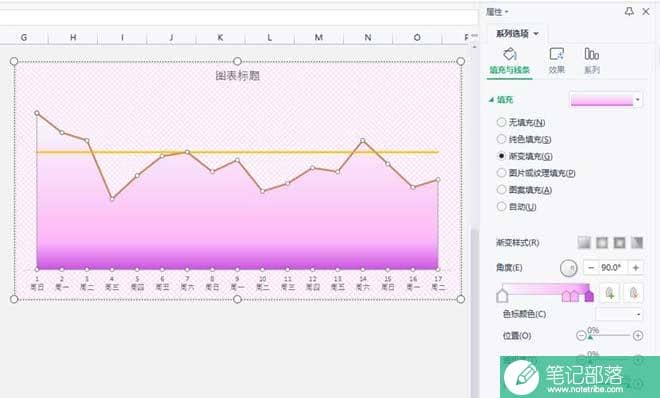
Task: Click the angle dial control
Action: click(569, 268)
